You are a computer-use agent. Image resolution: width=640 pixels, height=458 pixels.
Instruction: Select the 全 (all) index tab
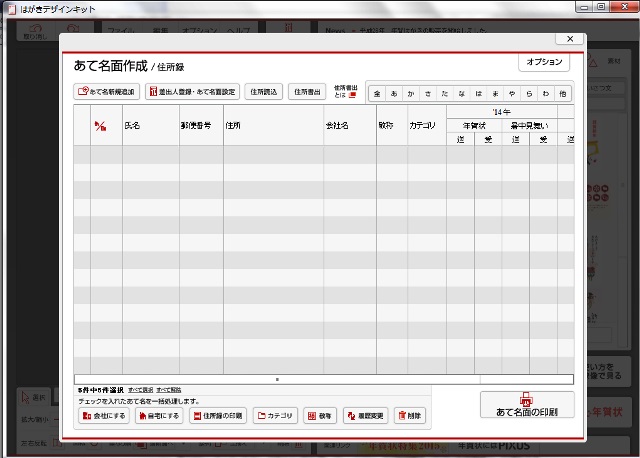[x=377, y=93]
